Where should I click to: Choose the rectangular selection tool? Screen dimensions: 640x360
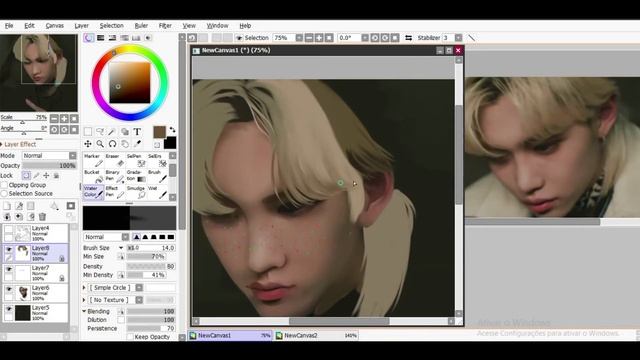click(88, 131)
